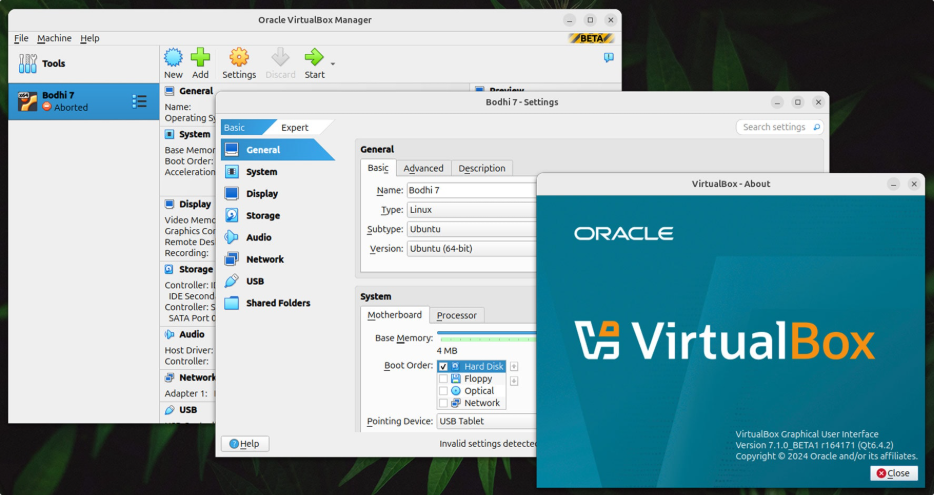Start the VM with green arrow icon
Viewport: 934px width, 495px height.
(x=314, y=57)
